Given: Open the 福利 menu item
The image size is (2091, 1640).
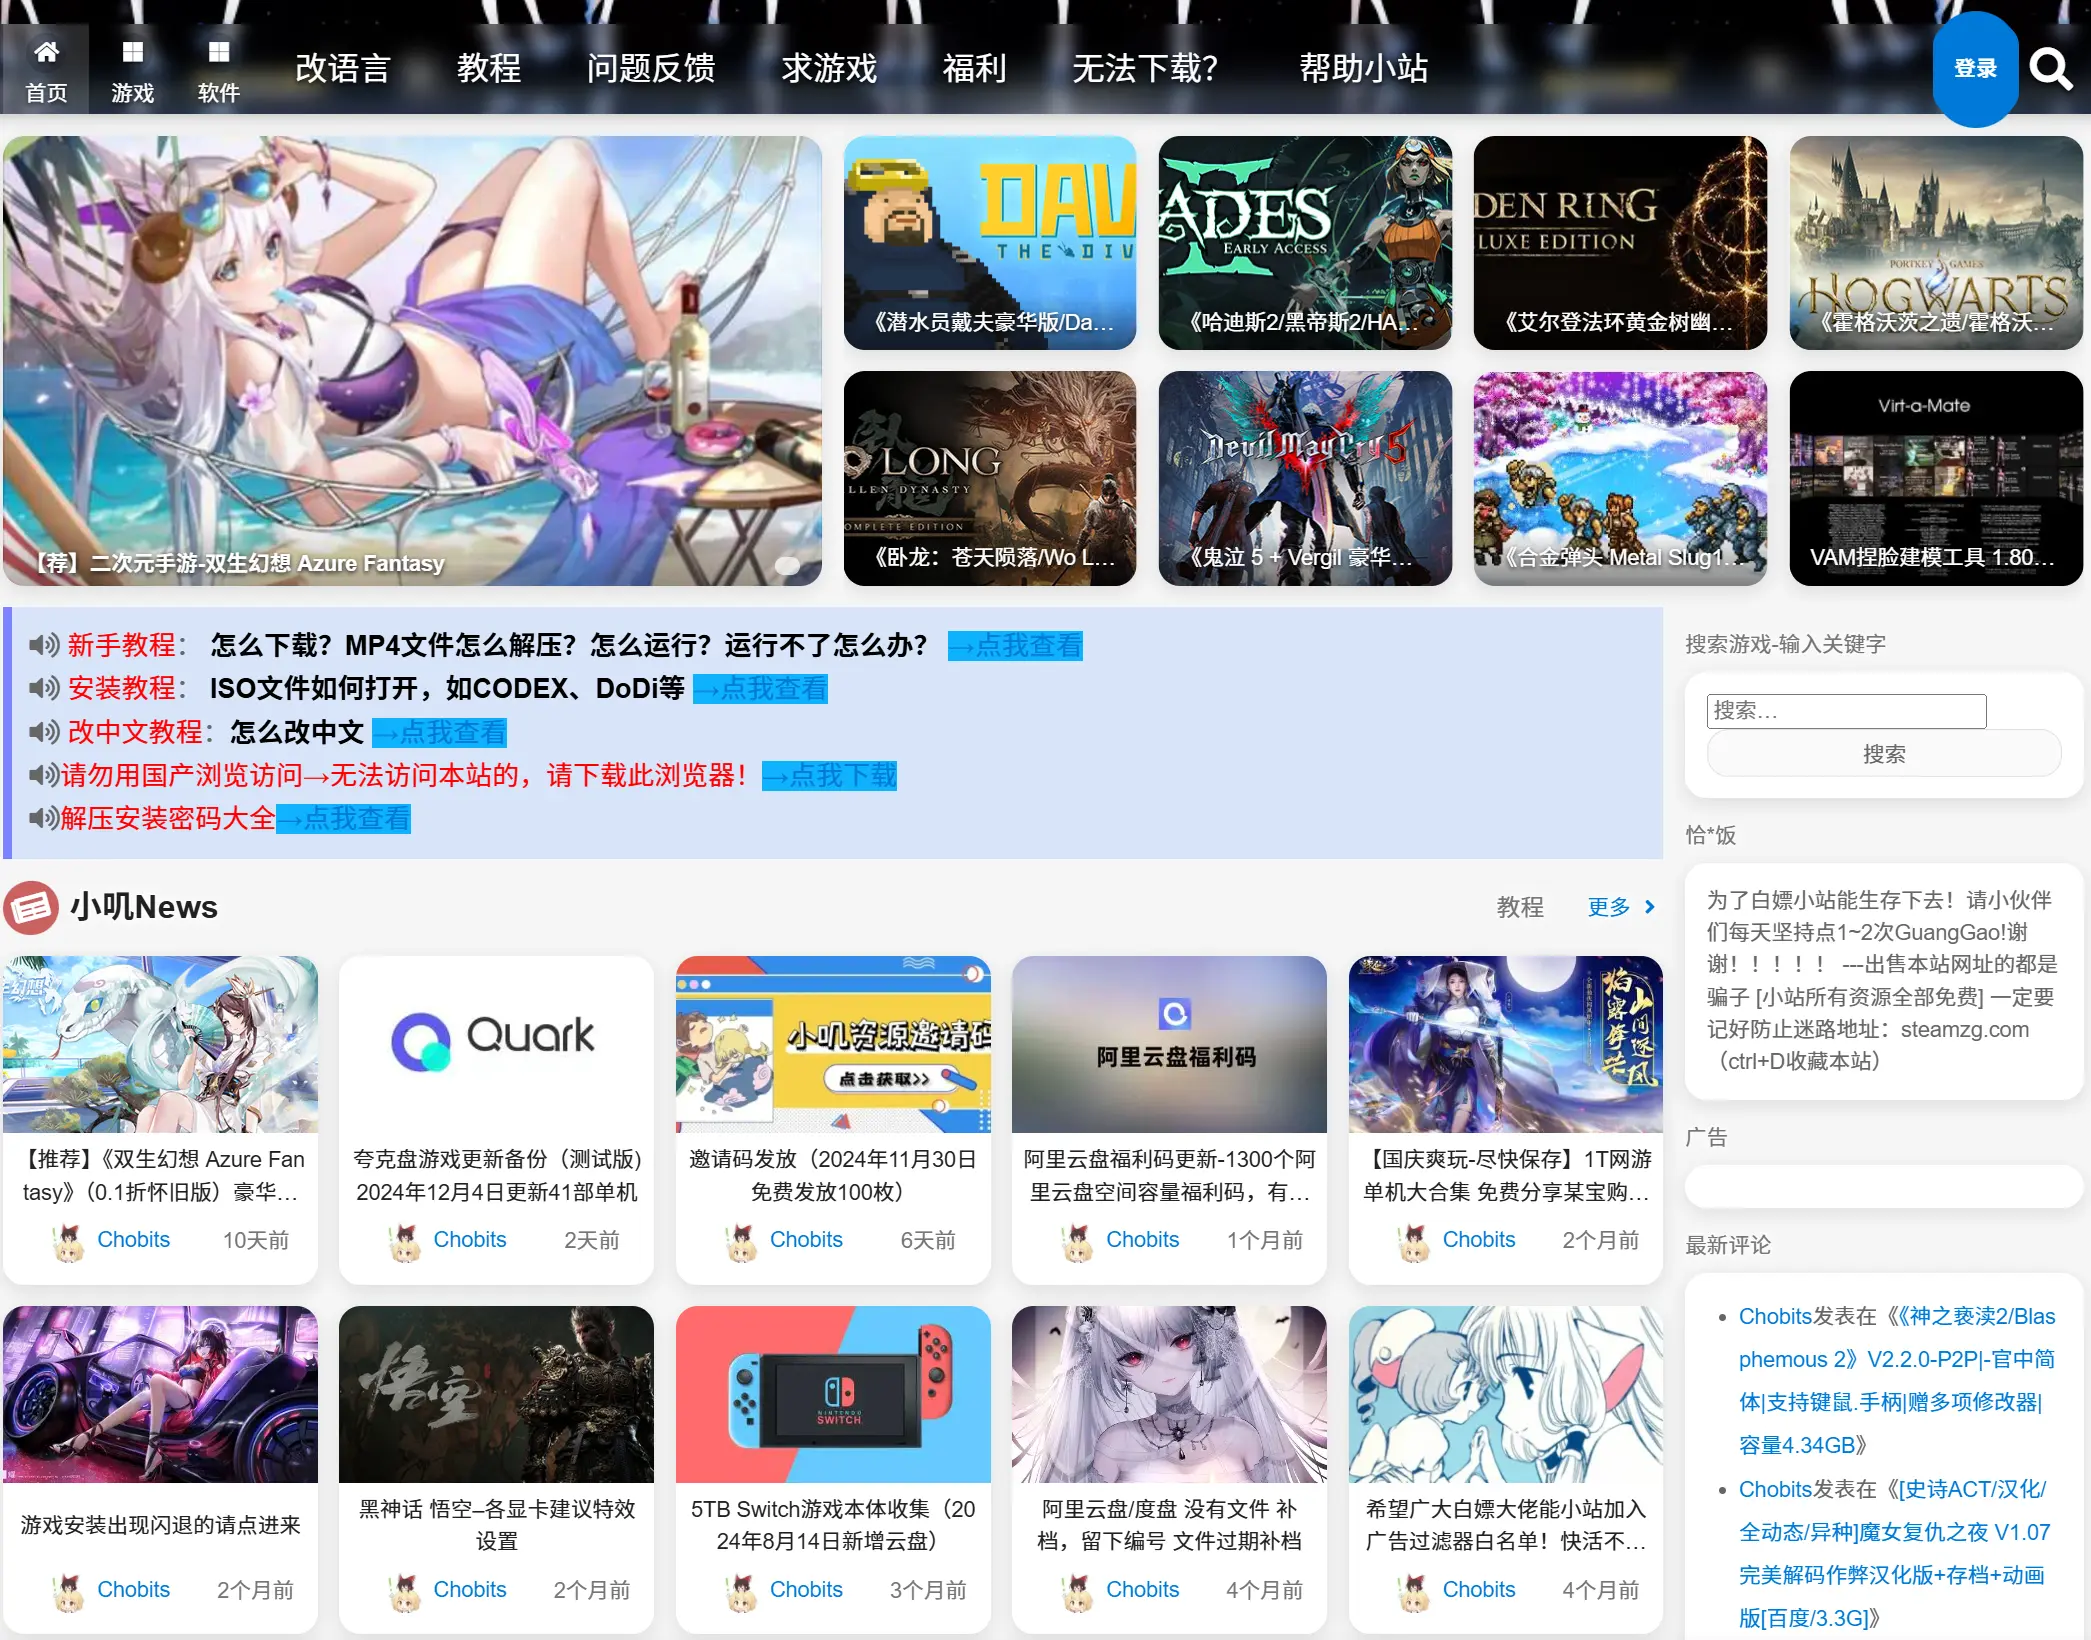Looking at the screenshot, I should tap(973, 69).
